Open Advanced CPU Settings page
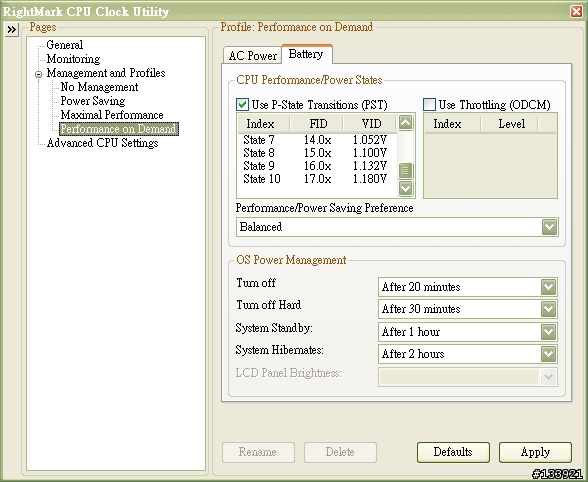This screenshot has width=588, height=482. click(x=102, y=143)
